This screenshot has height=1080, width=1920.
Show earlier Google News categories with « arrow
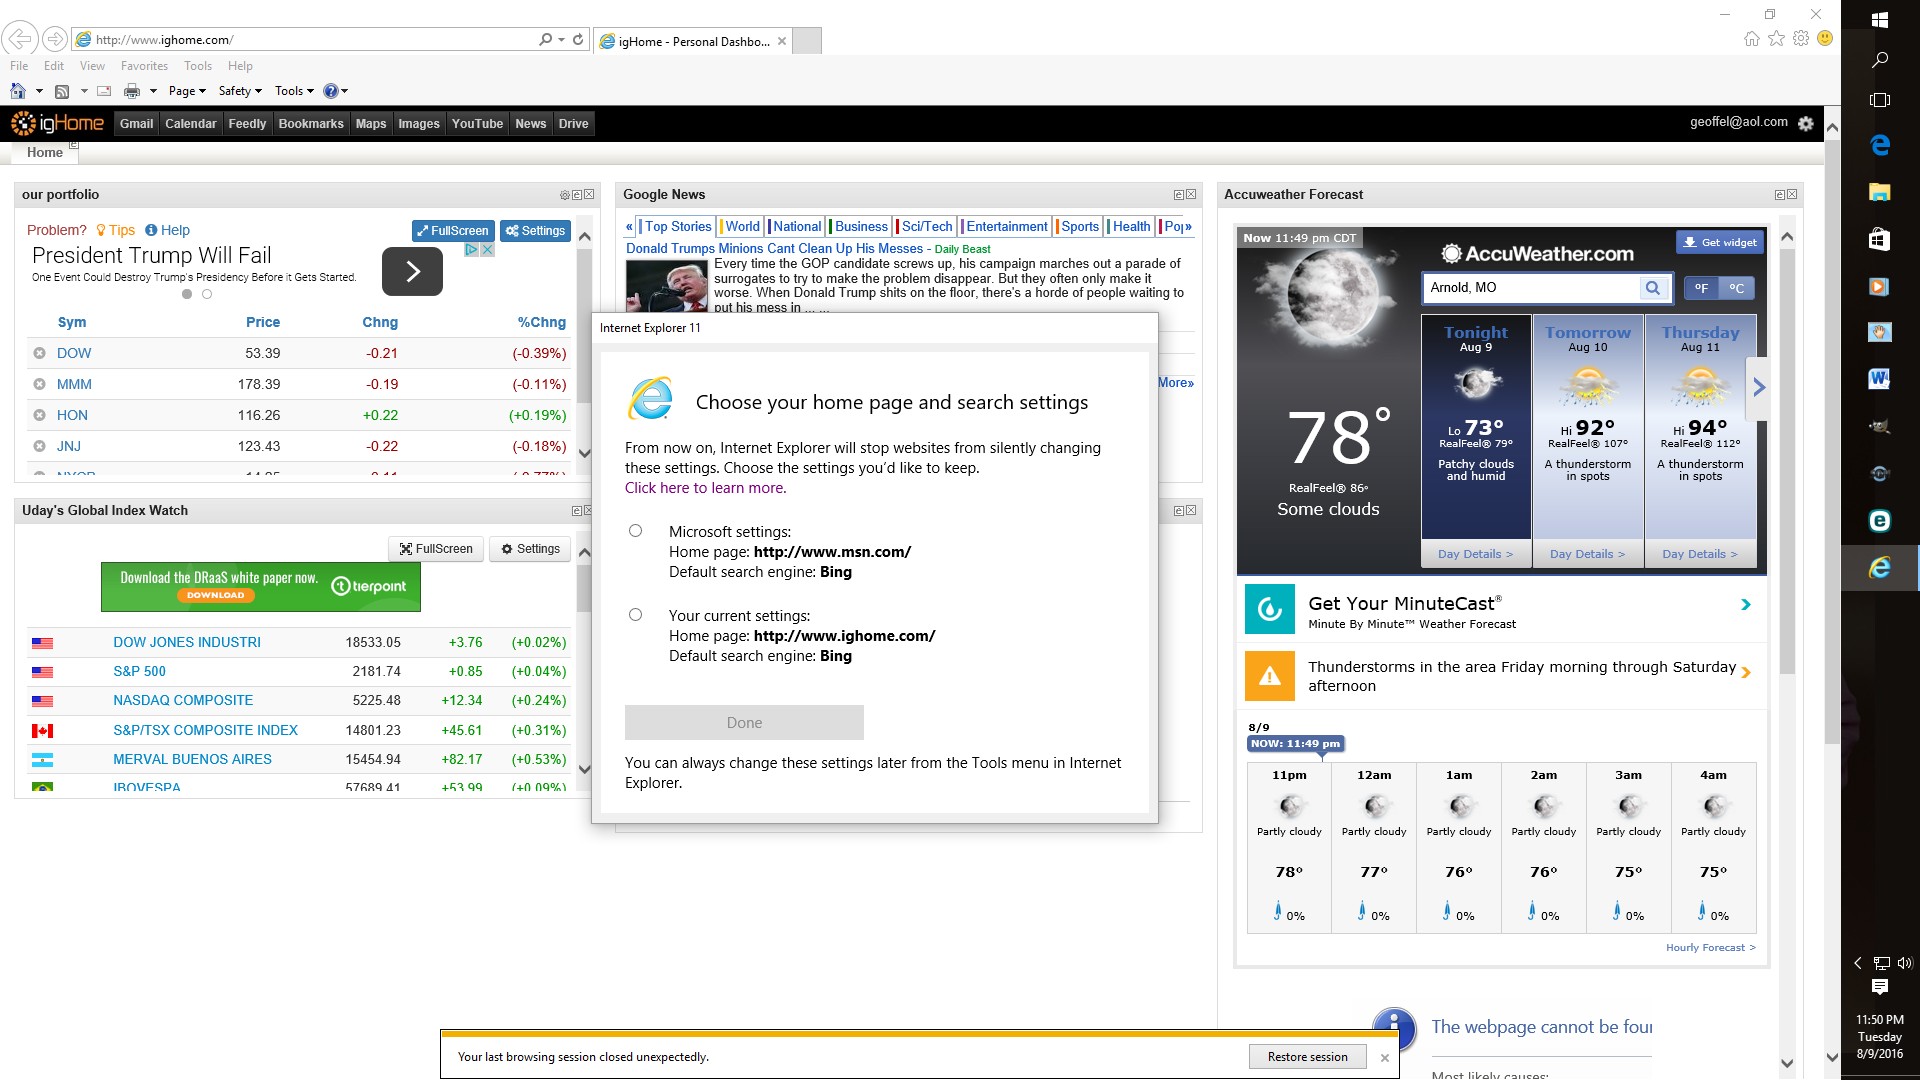pyautogui.click(x=629, y=227)
